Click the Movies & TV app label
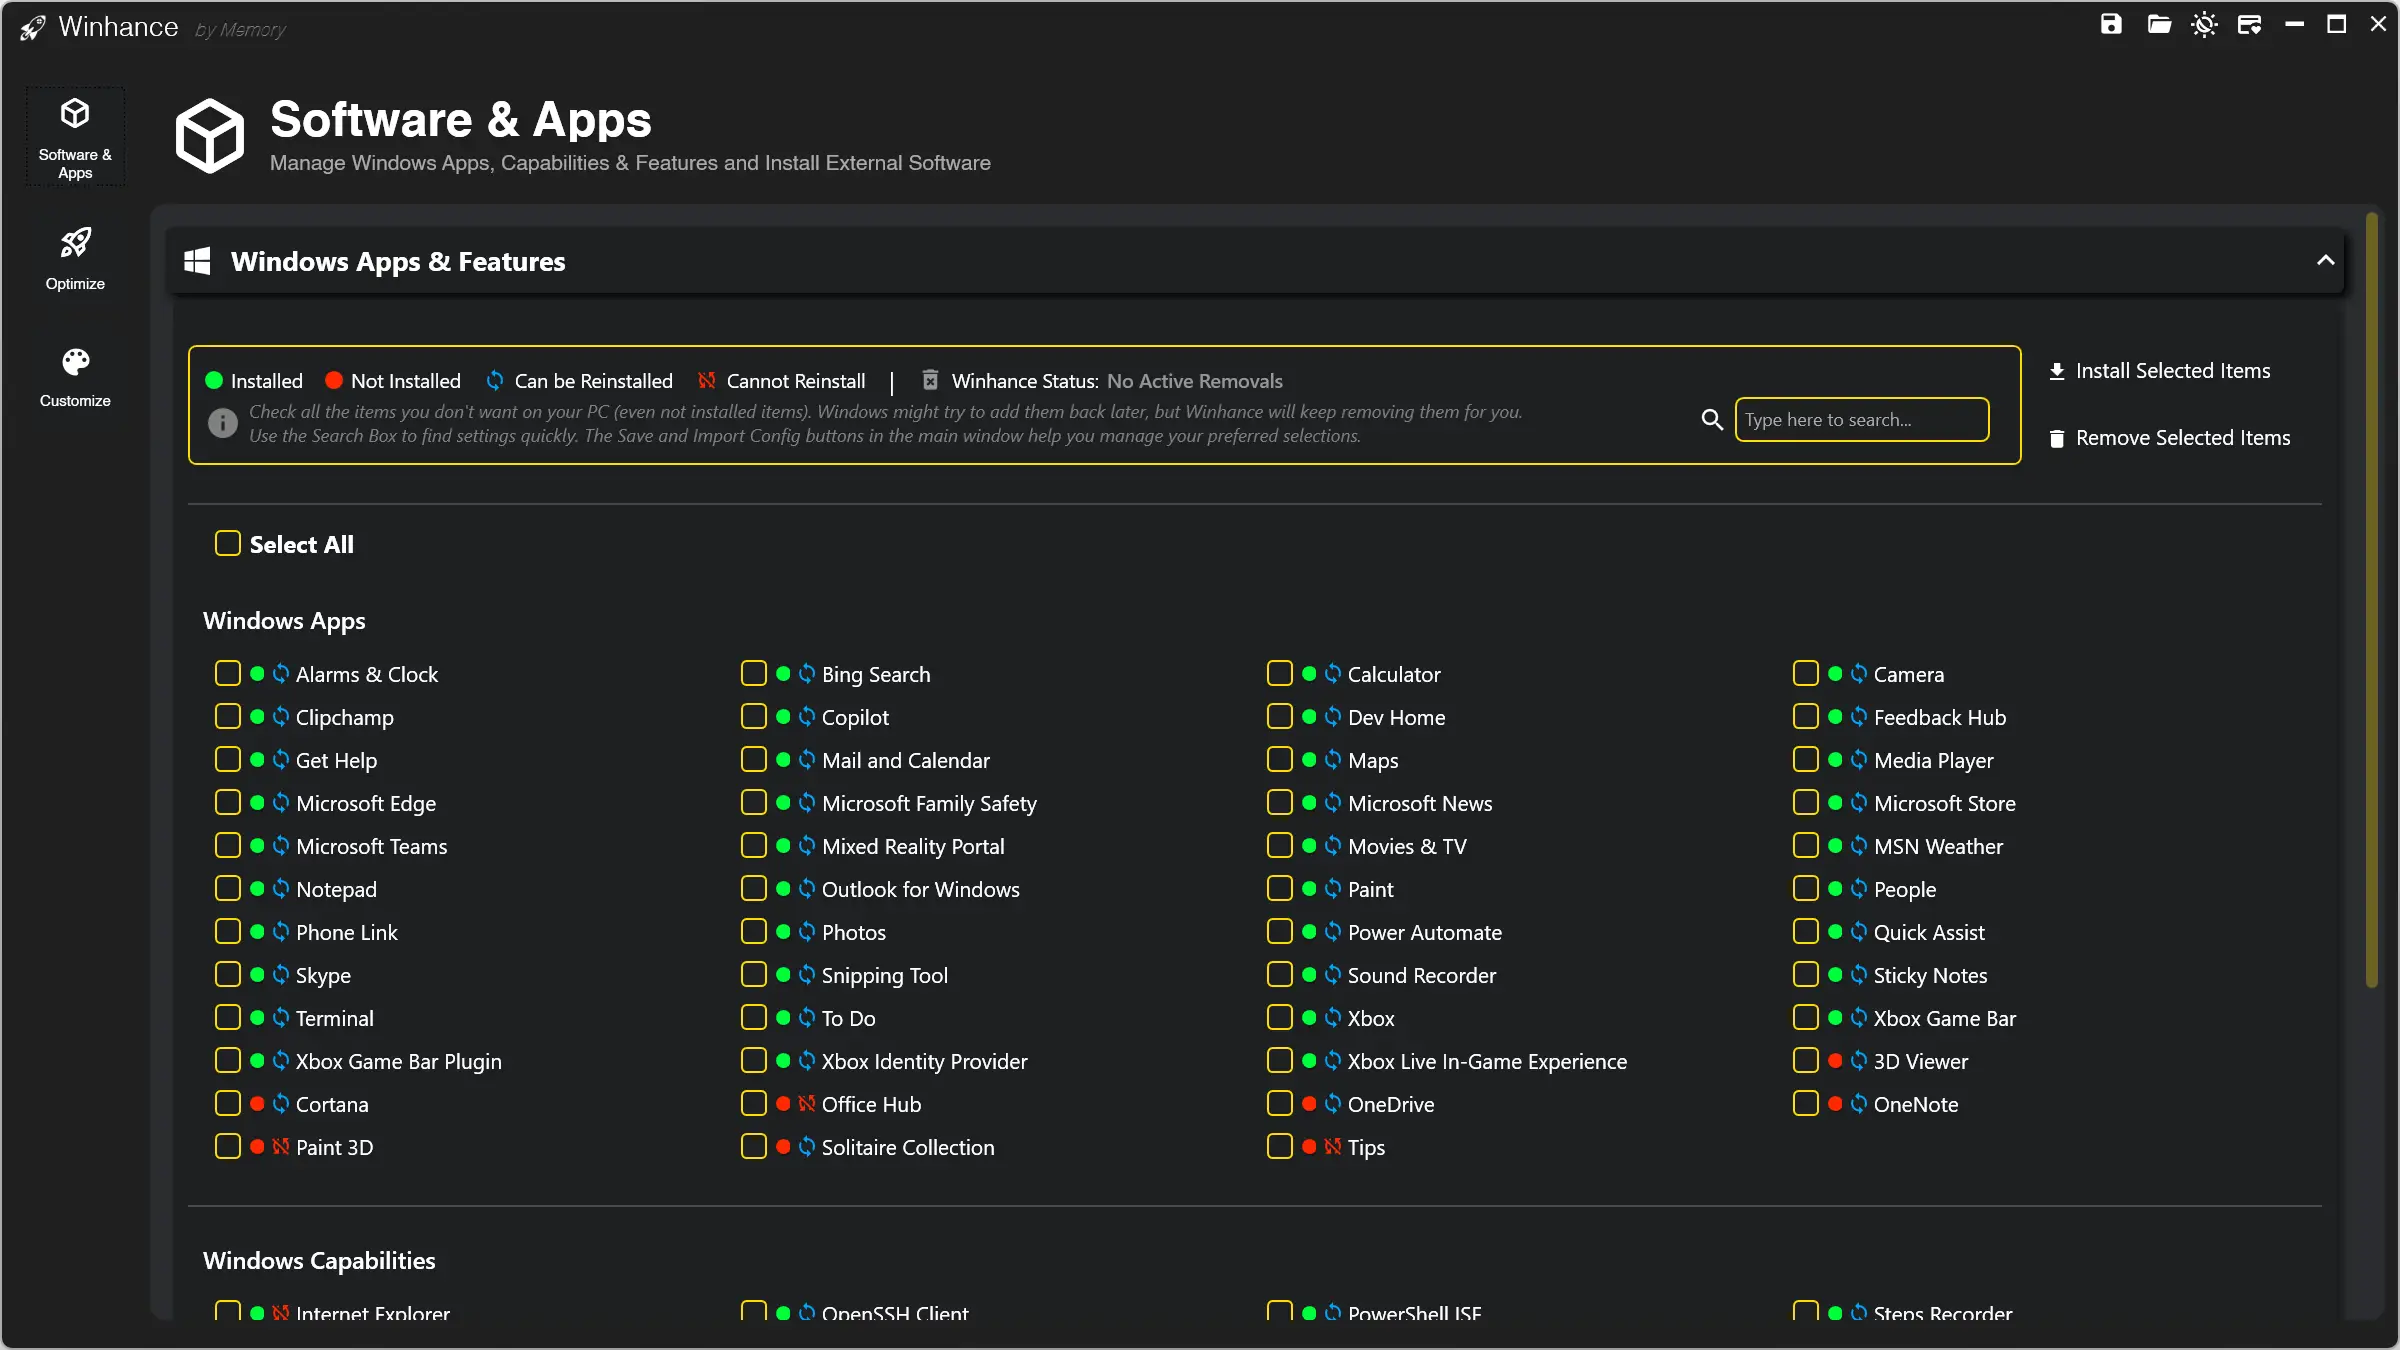 coord(1407,846)
